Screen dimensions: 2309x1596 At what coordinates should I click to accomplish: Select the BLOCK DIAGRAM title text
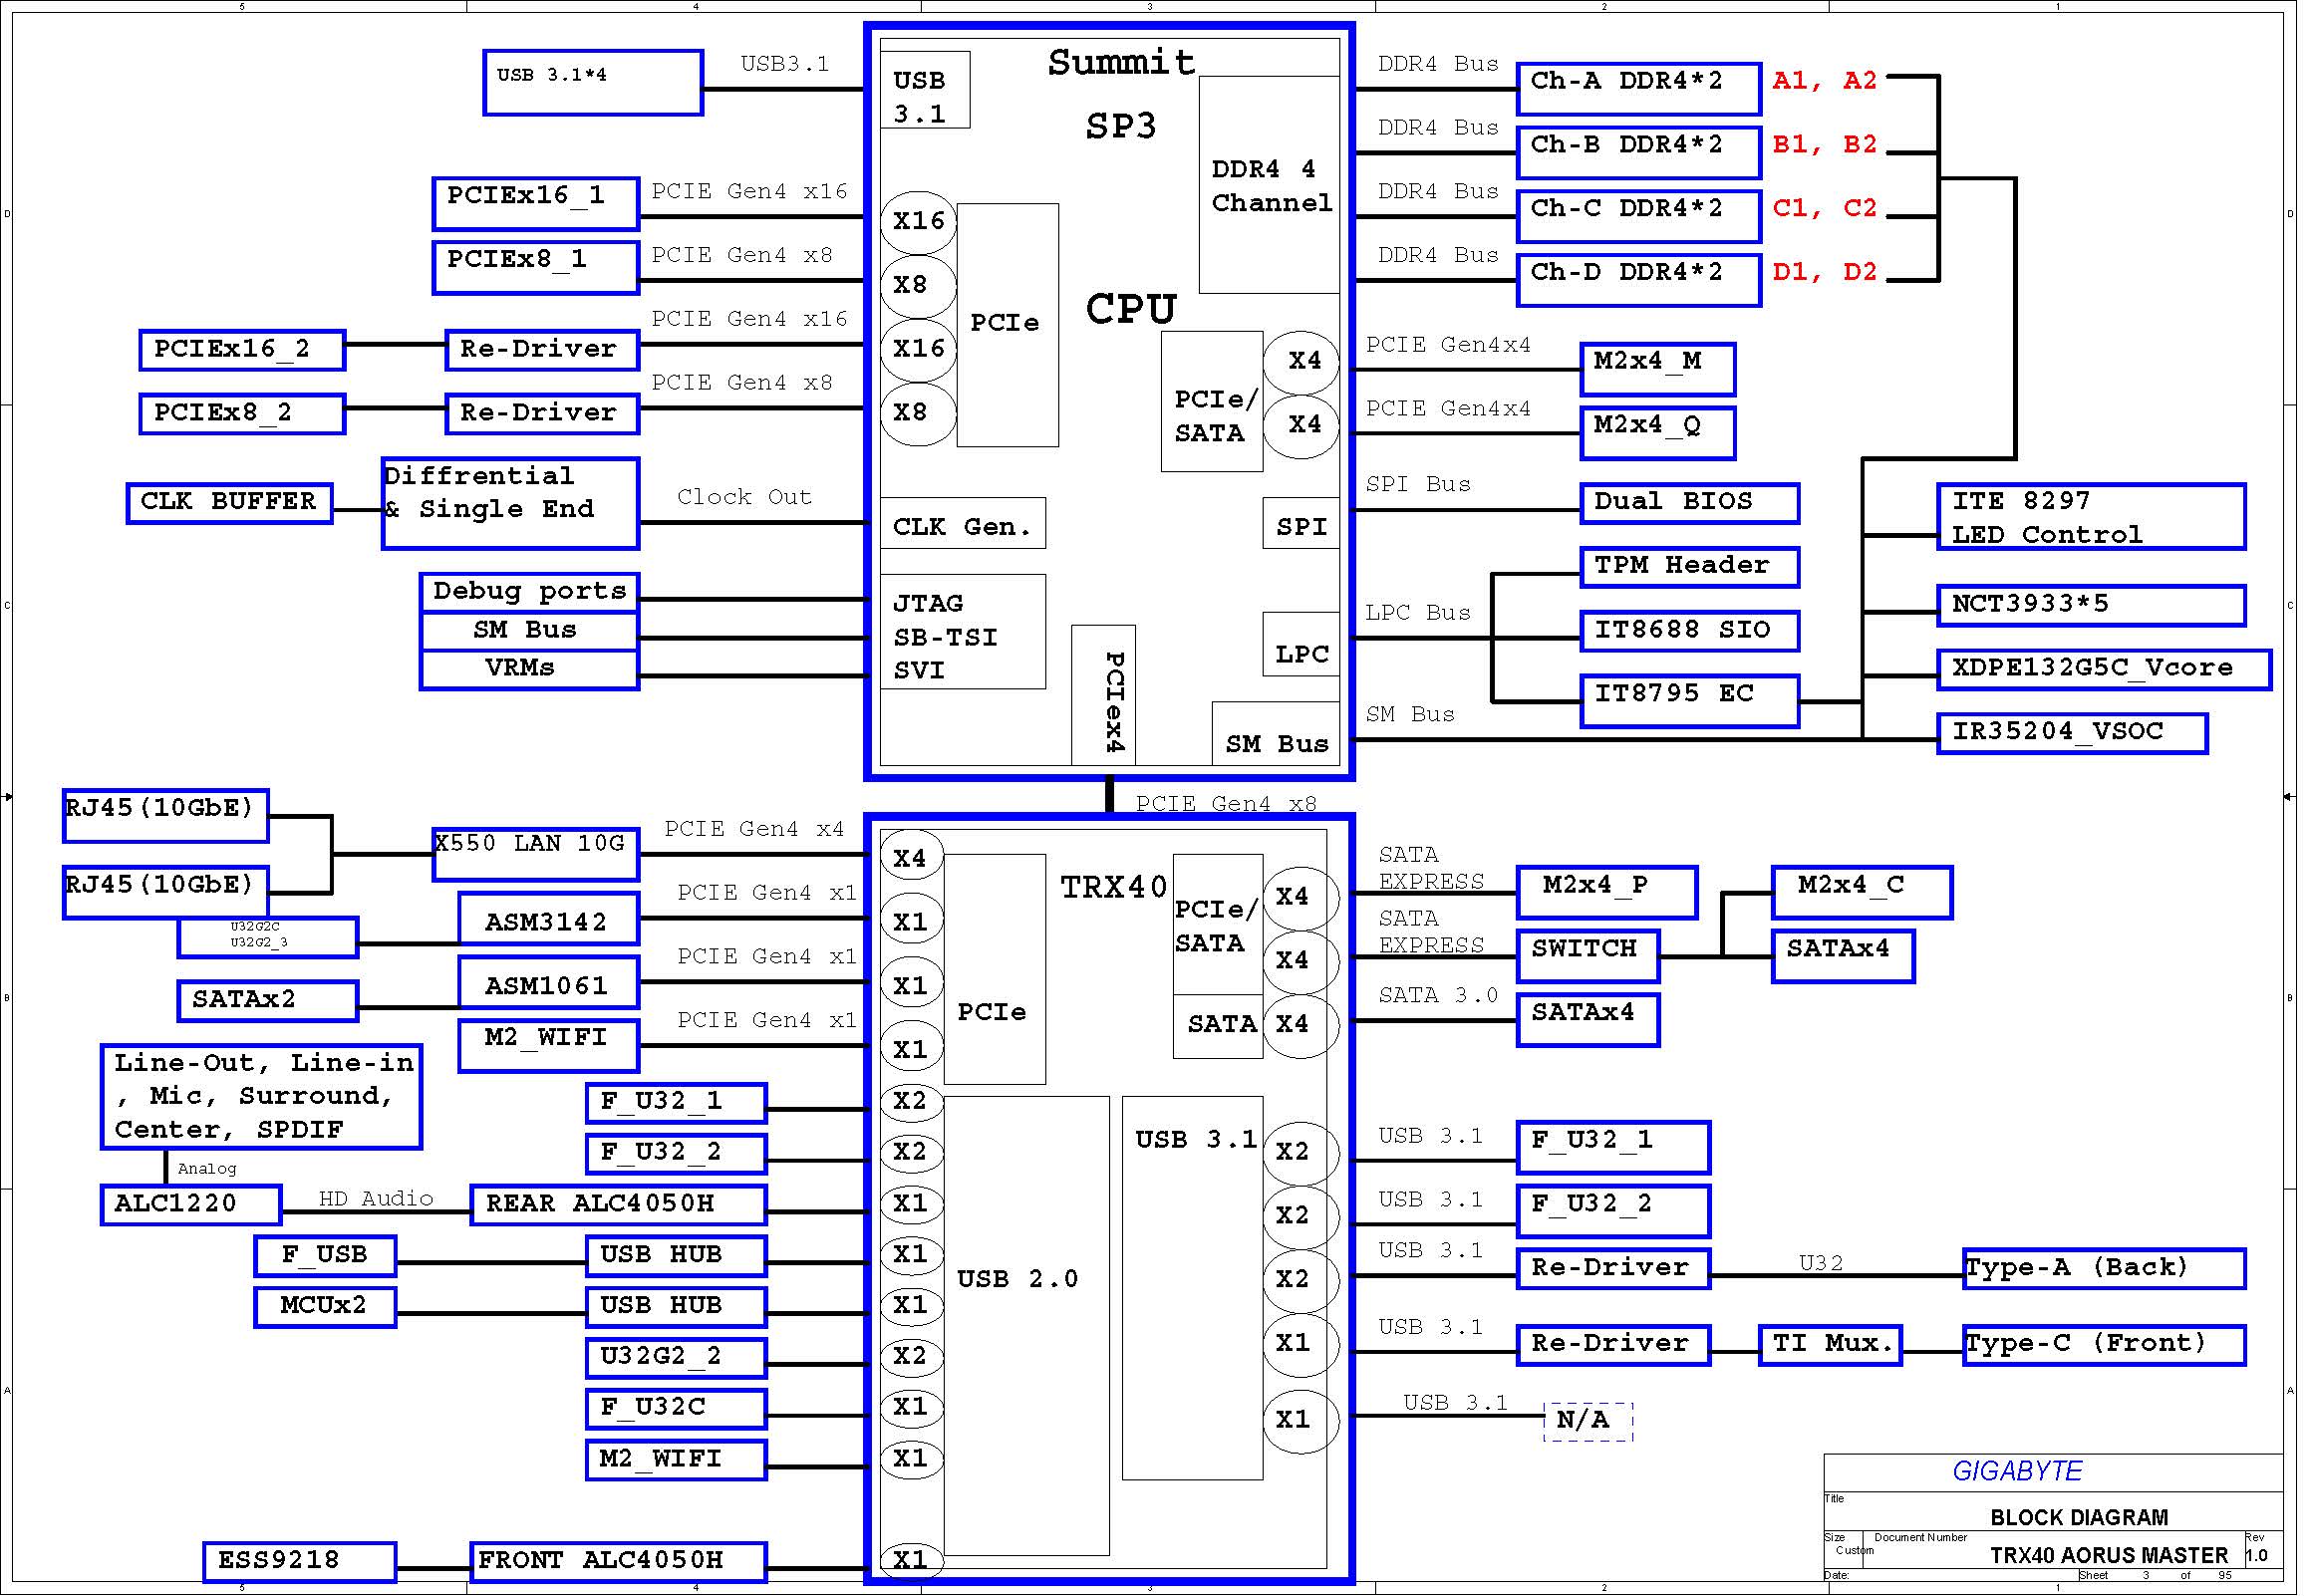(2080, 1518)
